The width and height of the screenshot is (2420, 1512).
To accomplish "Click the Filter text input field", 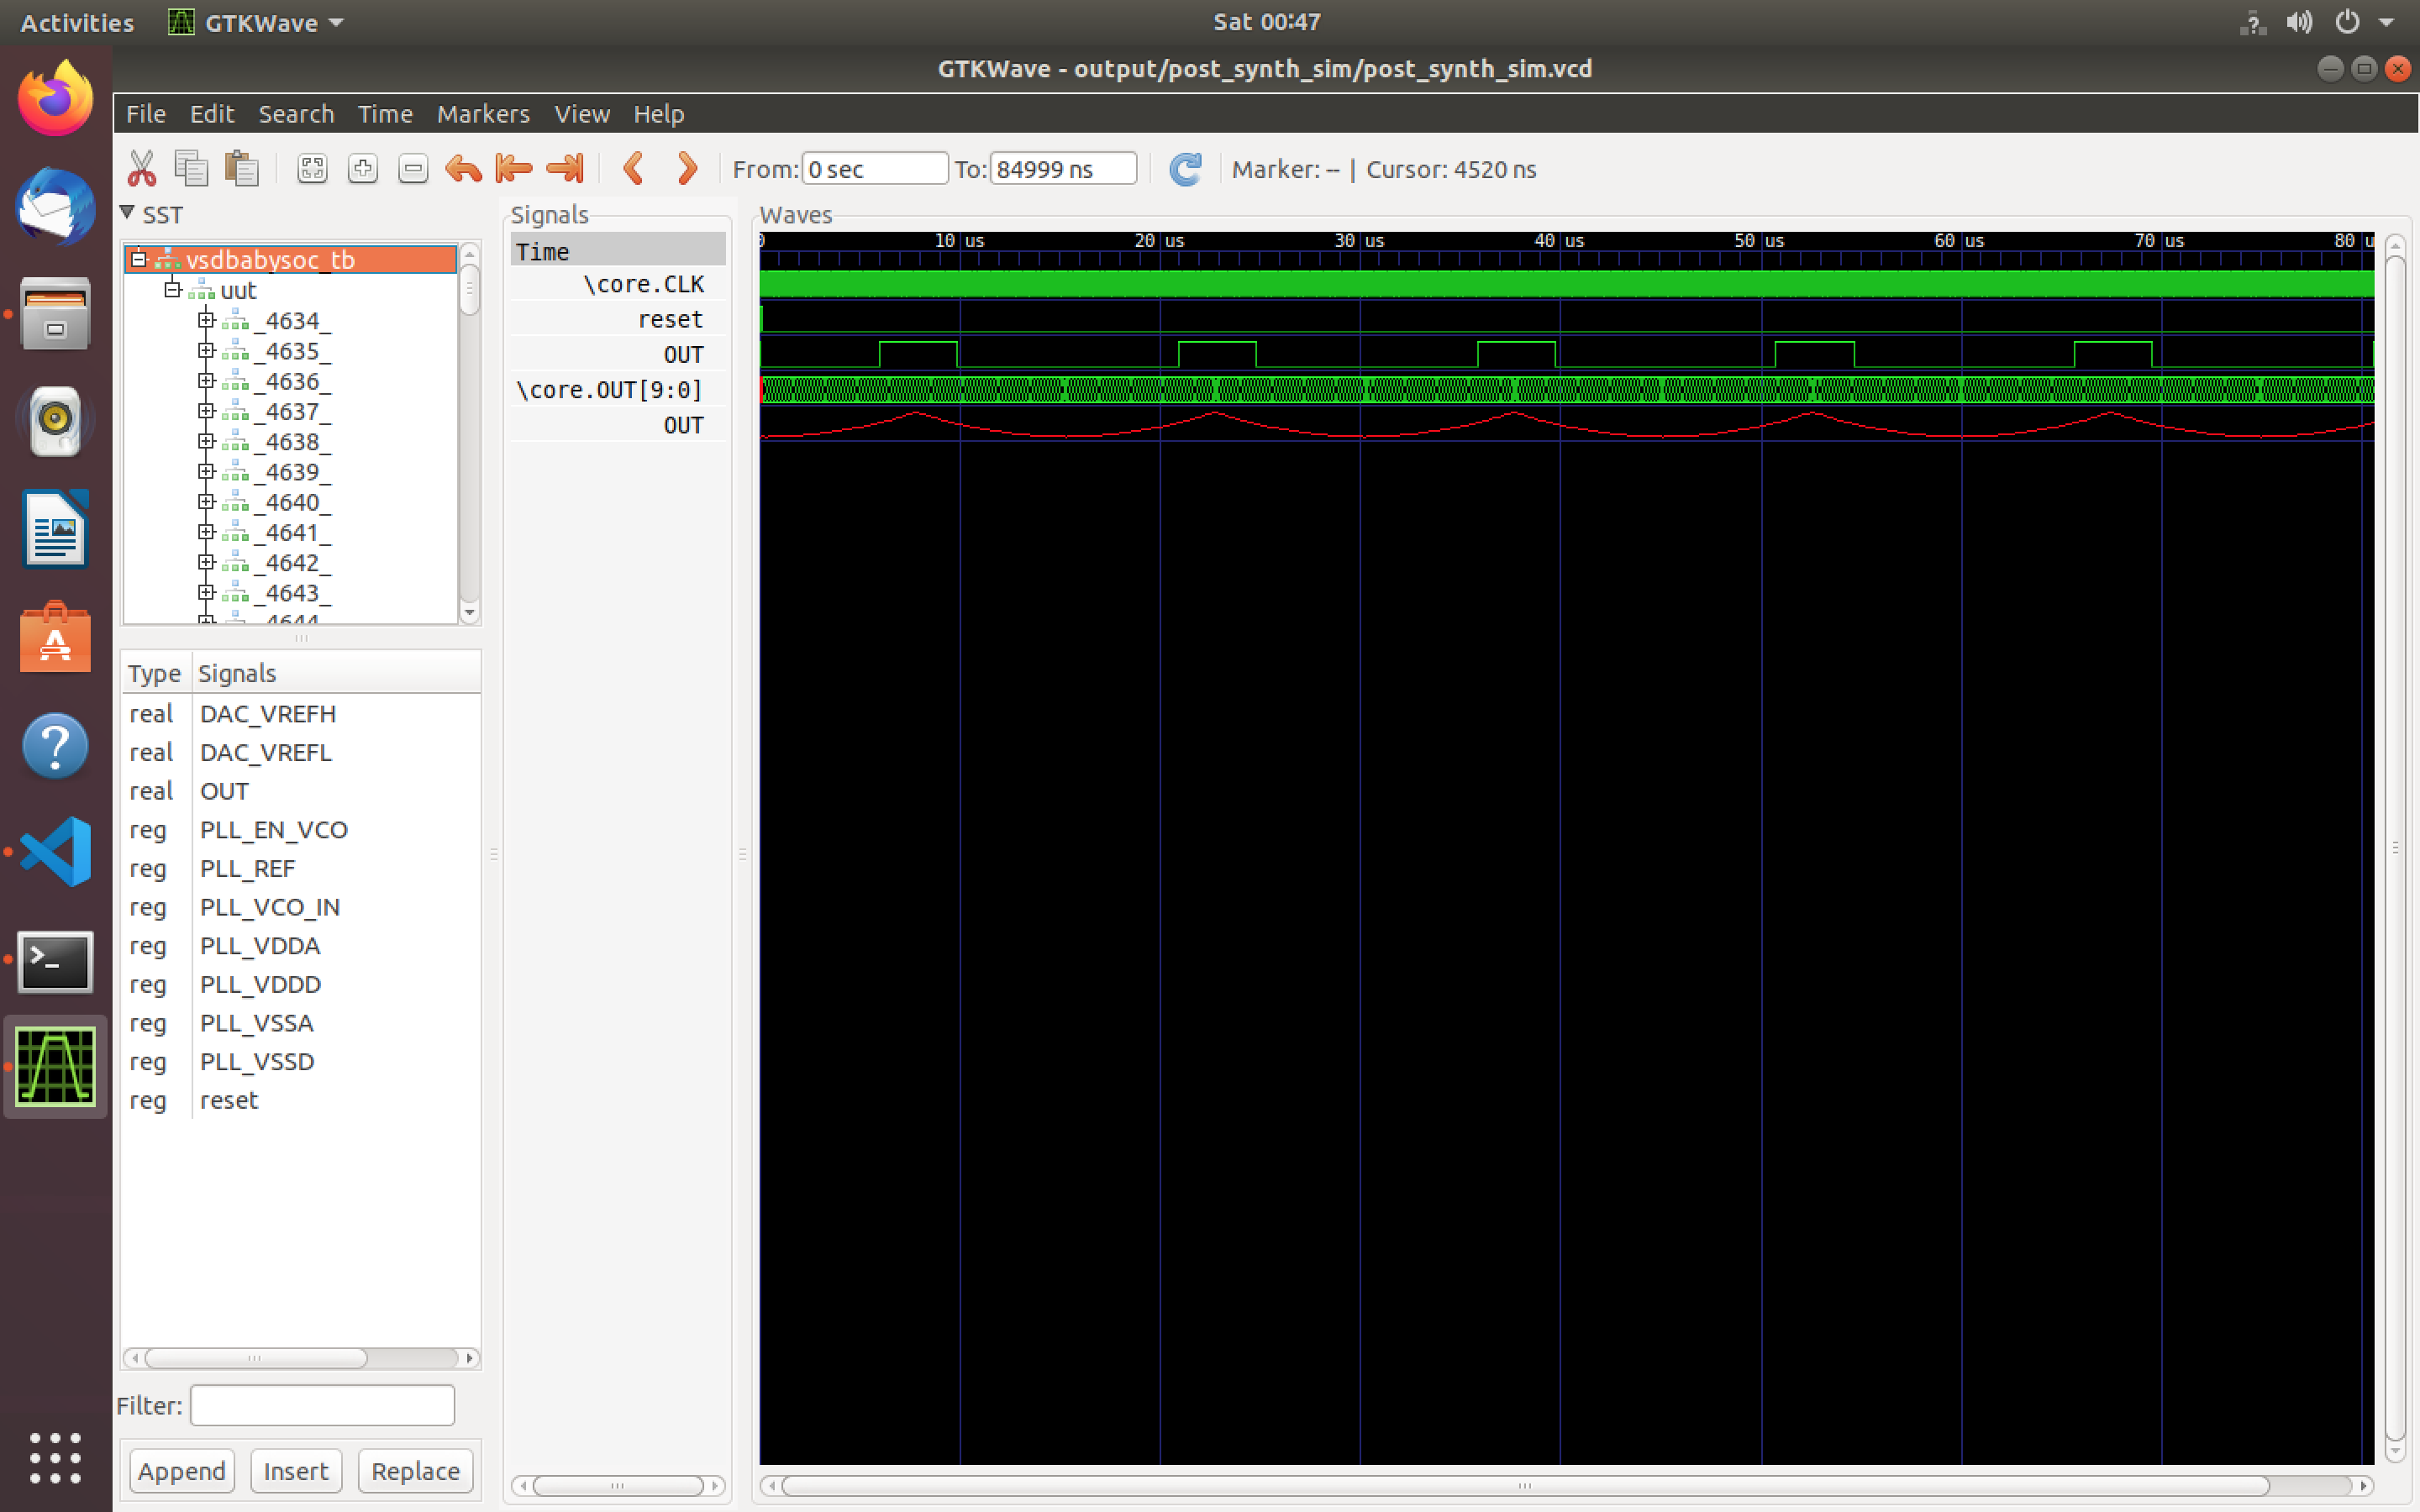I will [322, 1405].
